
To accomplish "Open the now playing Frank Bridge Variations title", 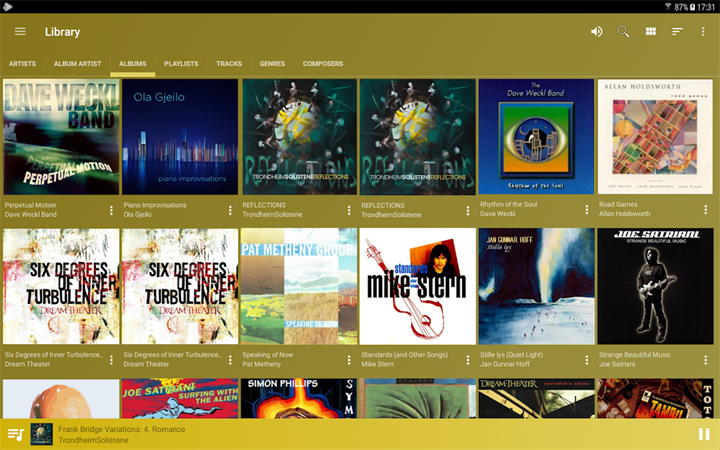I will 122,429.
